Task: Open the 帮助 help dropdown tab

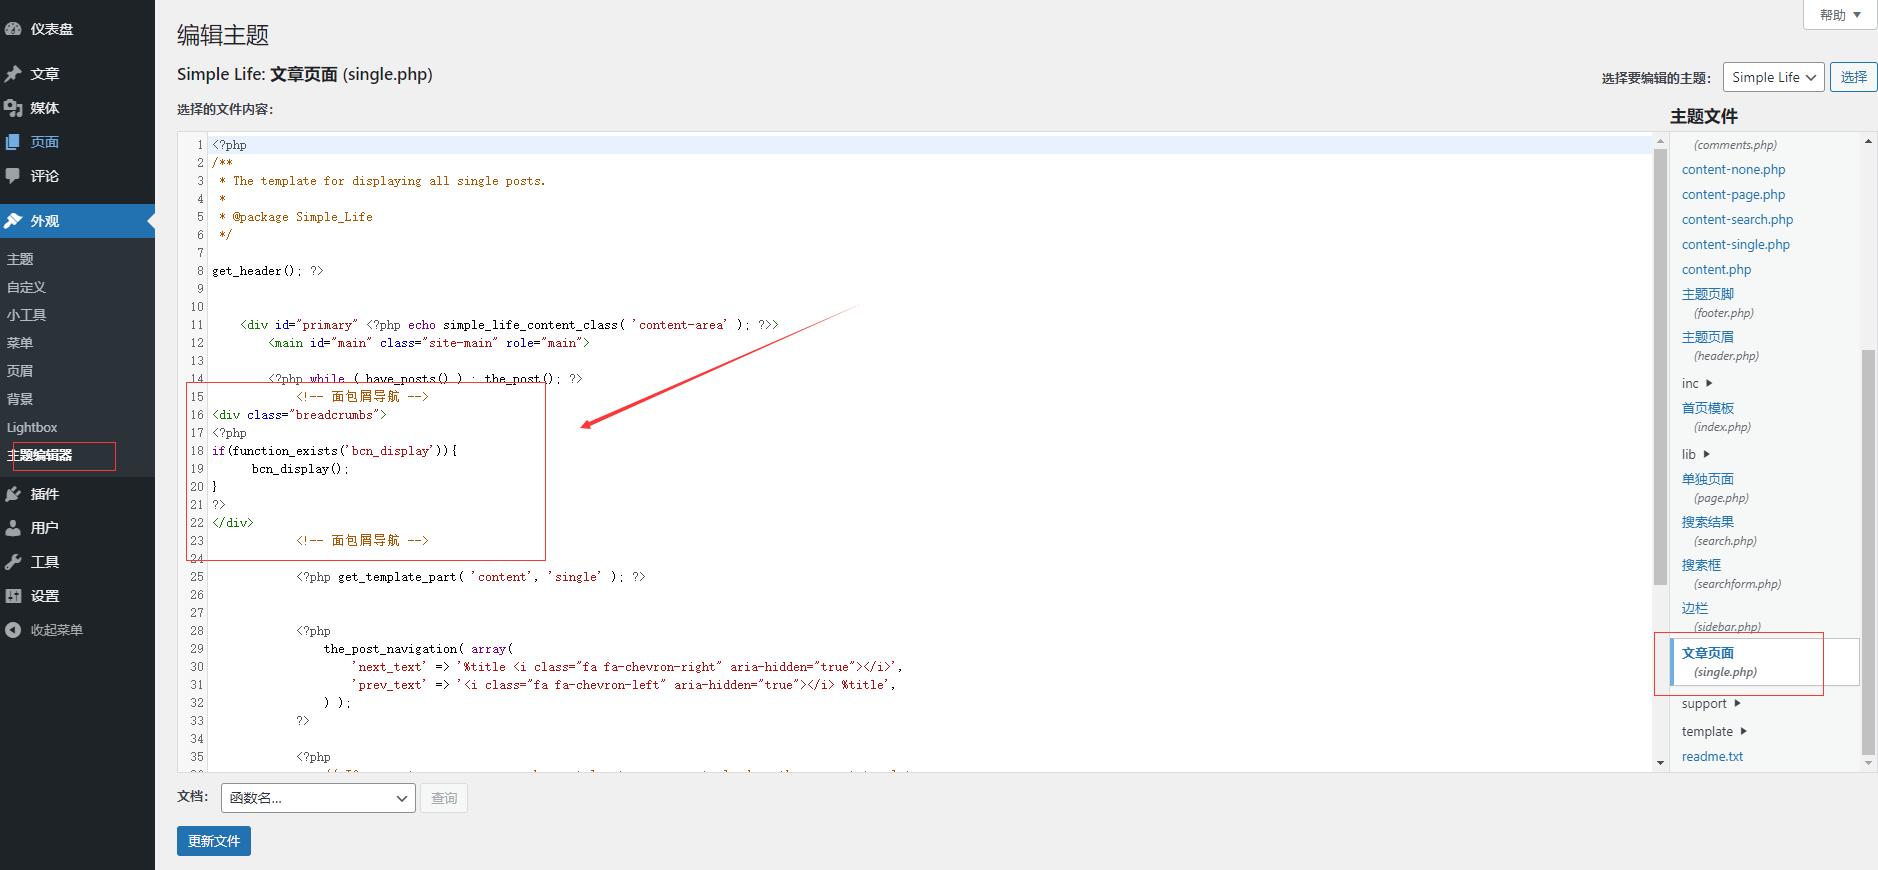Action: 1840,15
